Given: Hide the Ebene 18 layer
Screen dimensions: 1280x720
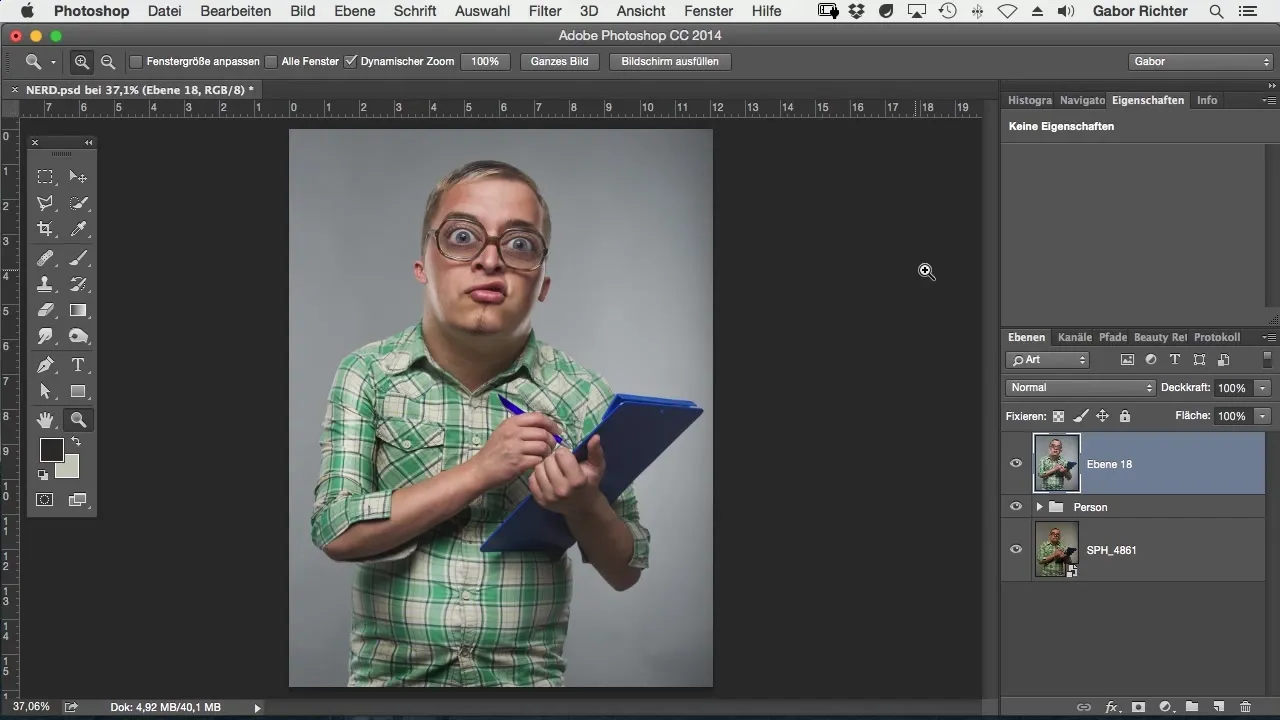Looking at the screenshot, I should [1016, 463].
